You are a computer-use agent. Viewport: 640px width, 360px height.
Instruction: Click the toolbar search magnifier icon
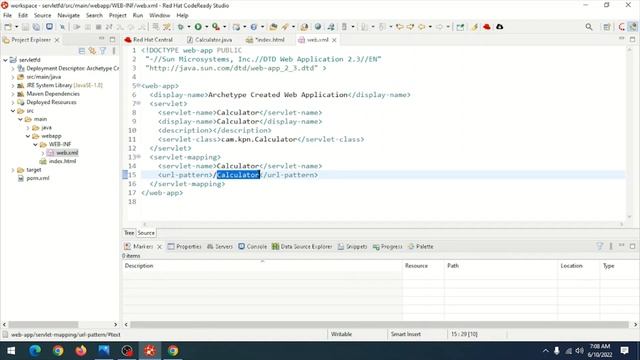(x=589, y=27)
